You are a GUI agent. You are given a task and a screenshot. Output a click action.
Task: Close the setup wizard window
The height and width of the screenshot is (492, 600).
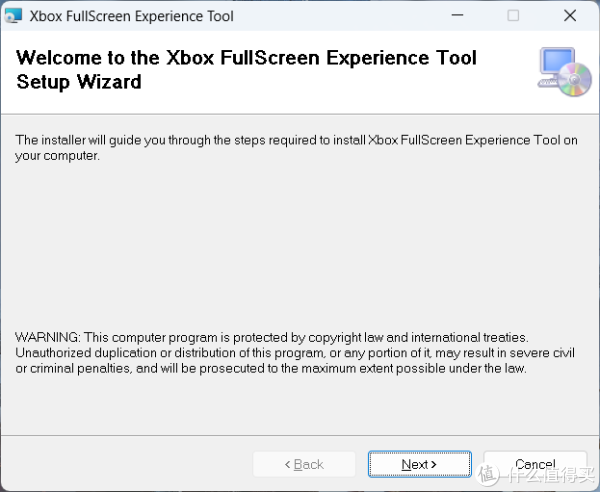pyautogui.click(x=568, y=16)
